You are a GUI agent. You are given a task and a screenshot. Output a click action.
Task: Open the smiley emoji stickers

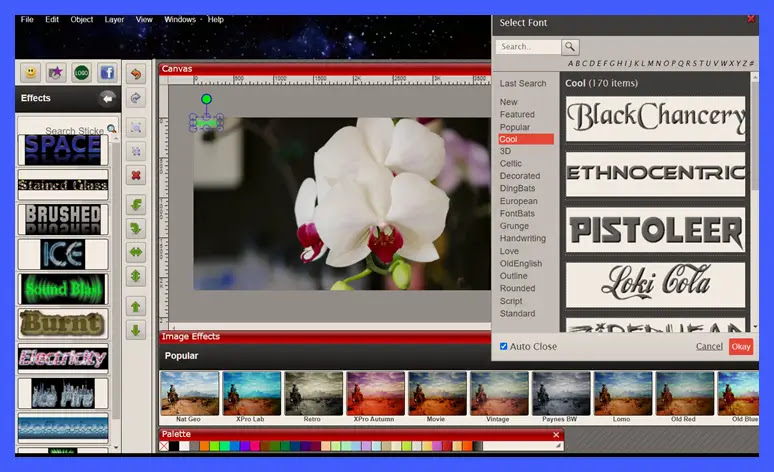31,73
